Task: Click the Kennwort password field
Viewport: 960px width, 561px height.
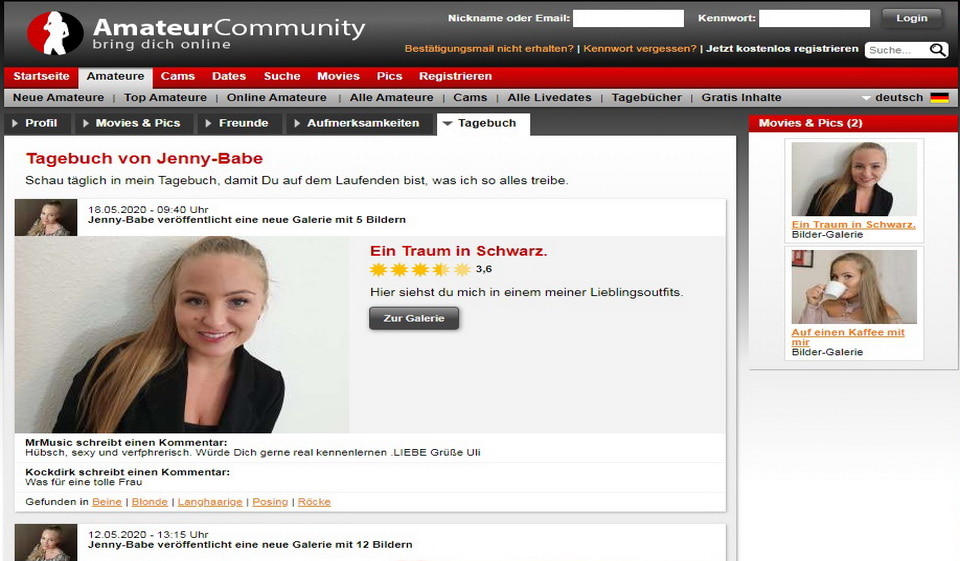Action: coord(814,18)
